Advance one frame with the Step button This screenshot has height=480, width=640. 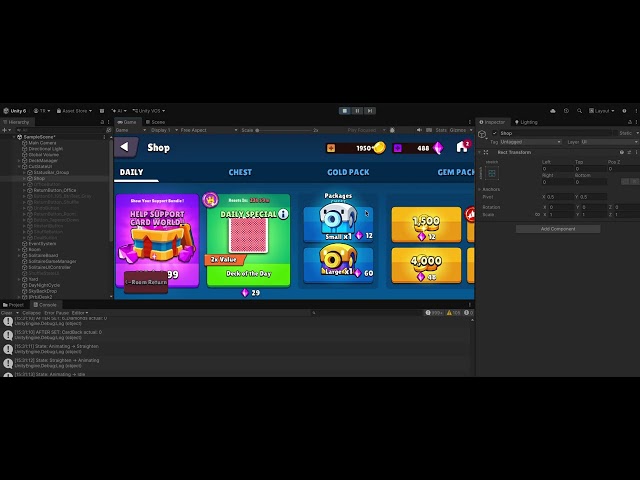(x=370, y=111)
